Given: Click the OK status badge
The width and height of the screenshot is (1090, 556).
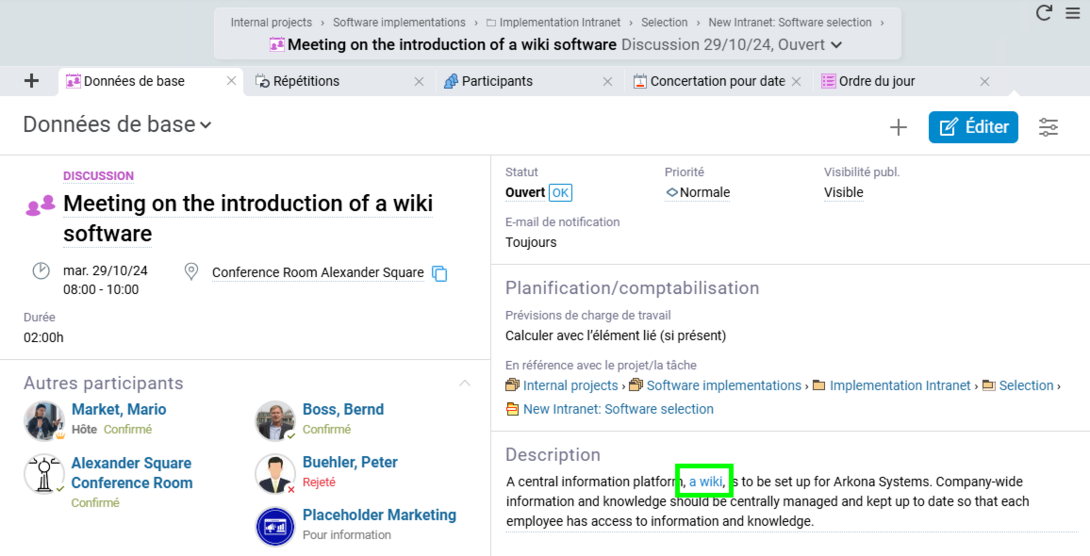Looking at the screenshot, I should pyautogui.click(x=560, y=193).
